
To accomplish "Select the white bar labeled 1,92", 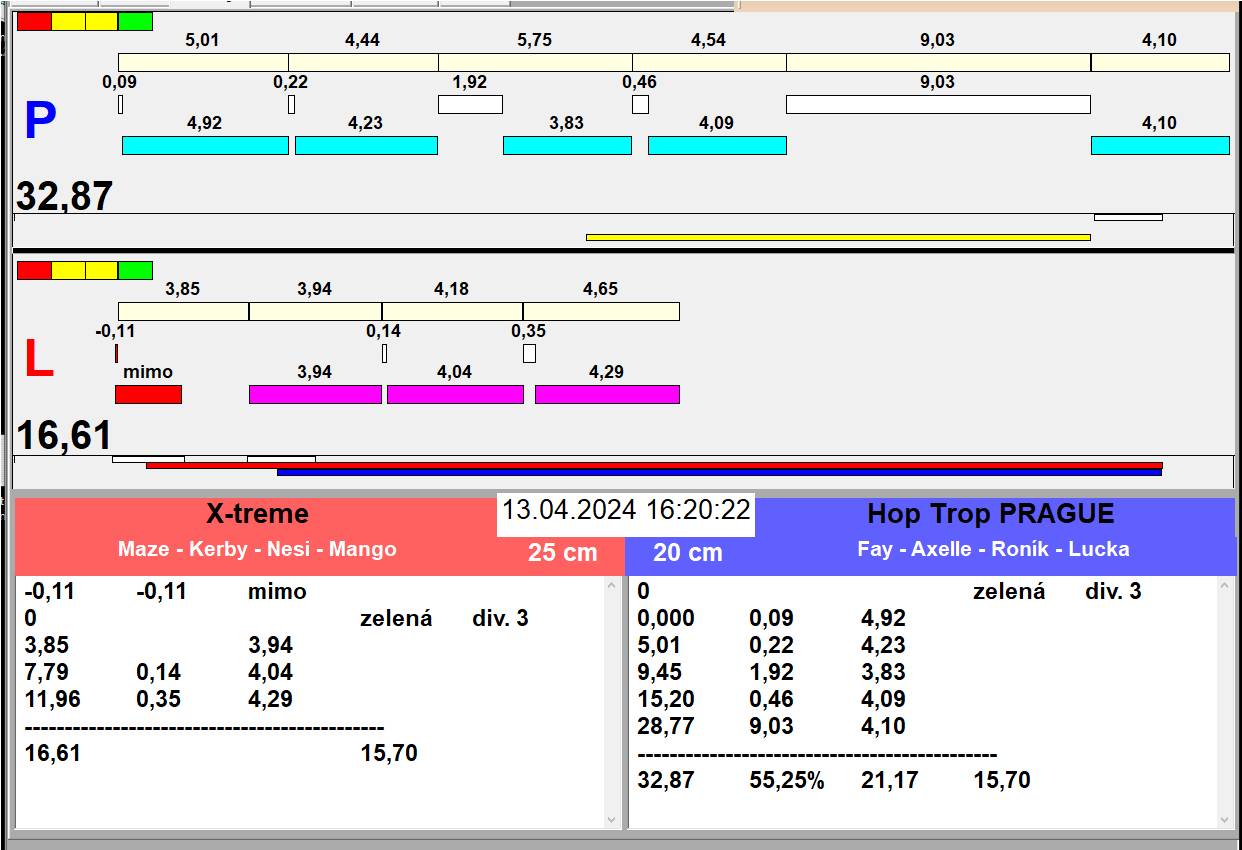I will (470, 104).
